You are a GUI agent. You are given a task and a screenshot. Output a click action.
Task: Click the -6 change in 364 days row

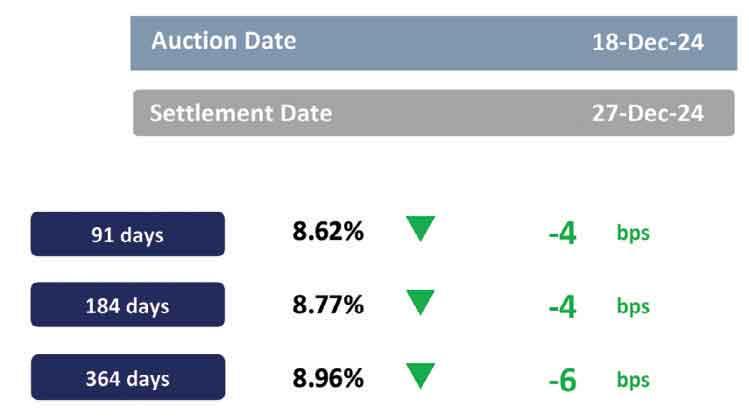point(562,380)
